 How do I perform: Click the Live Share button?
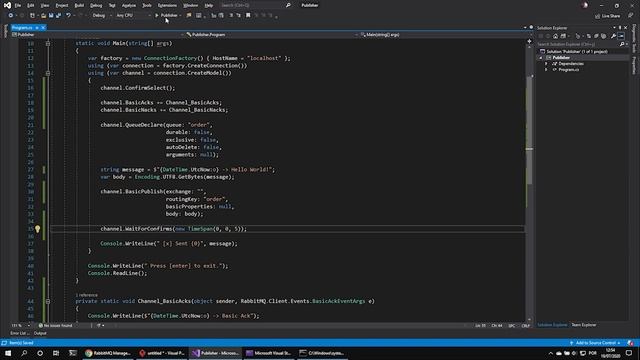(607, 16)
